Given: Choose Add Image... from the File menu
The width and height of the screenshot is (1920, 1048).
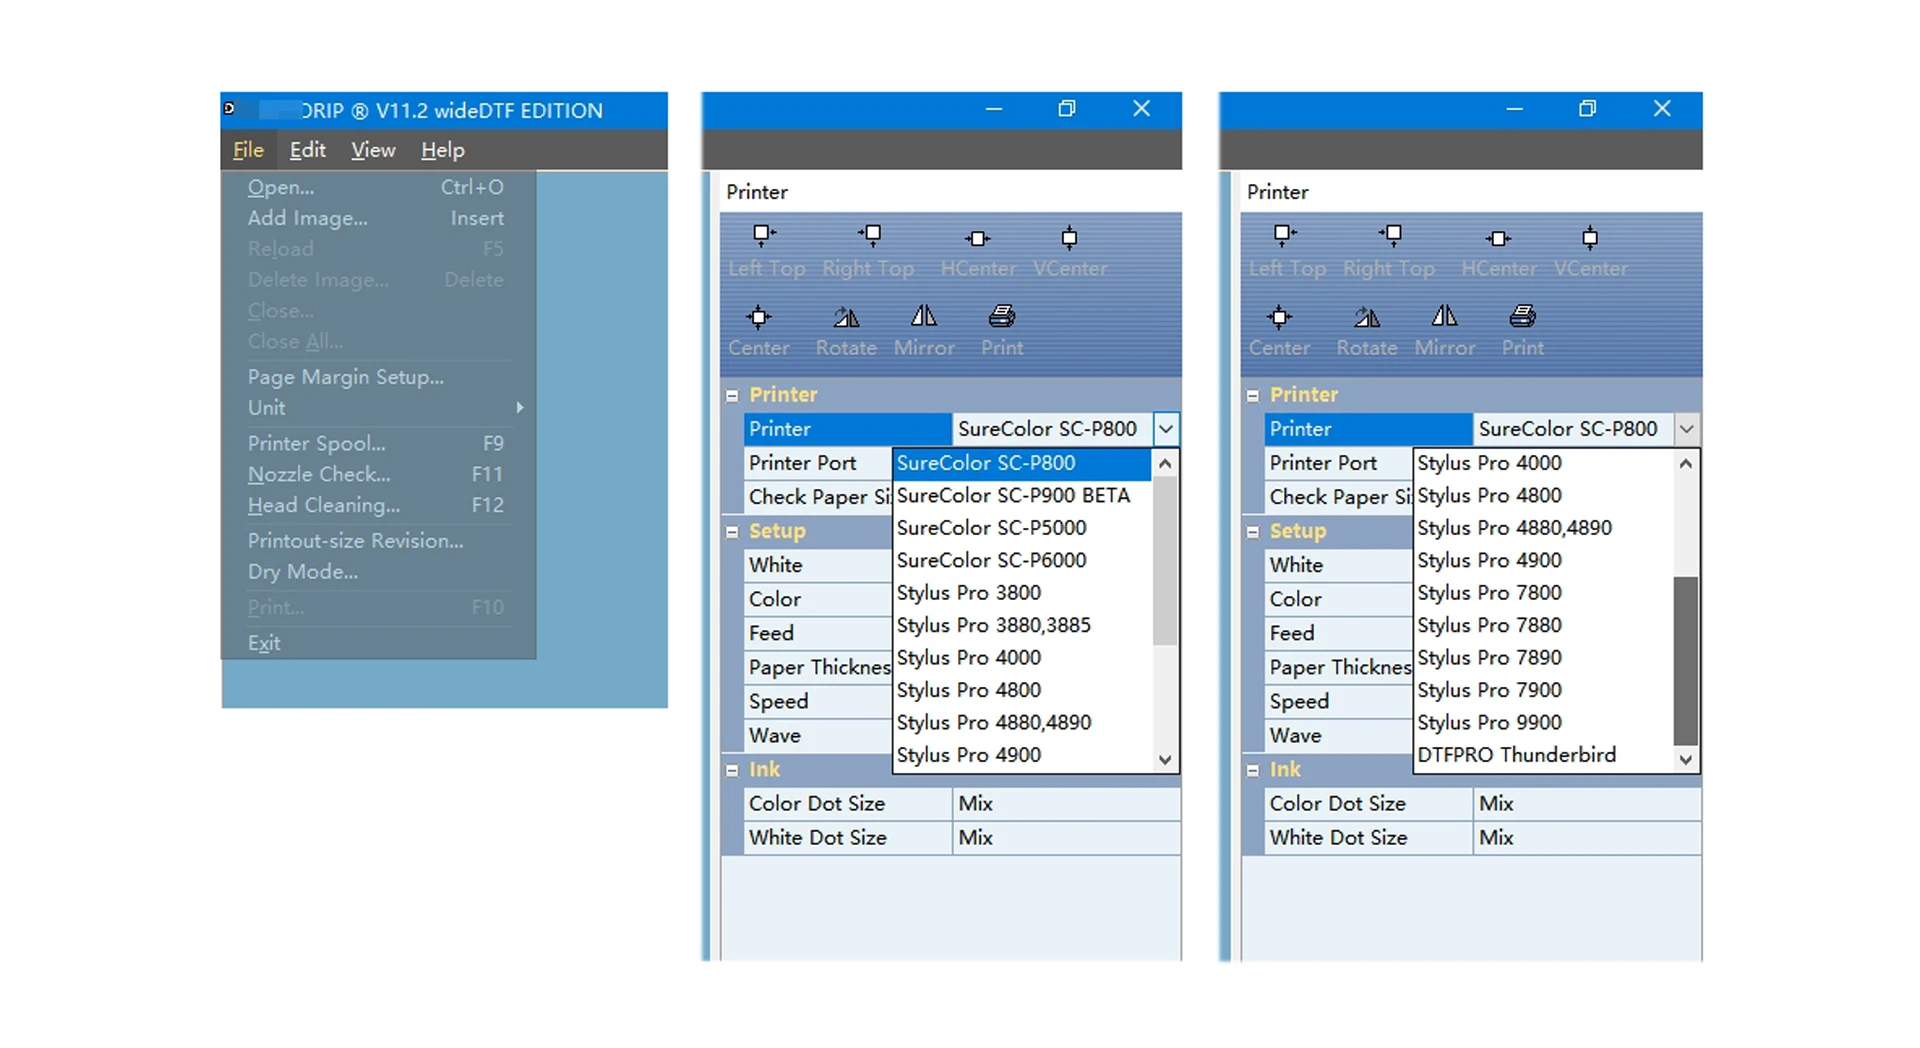Looking at the screenshot, I should pos(378,218).
